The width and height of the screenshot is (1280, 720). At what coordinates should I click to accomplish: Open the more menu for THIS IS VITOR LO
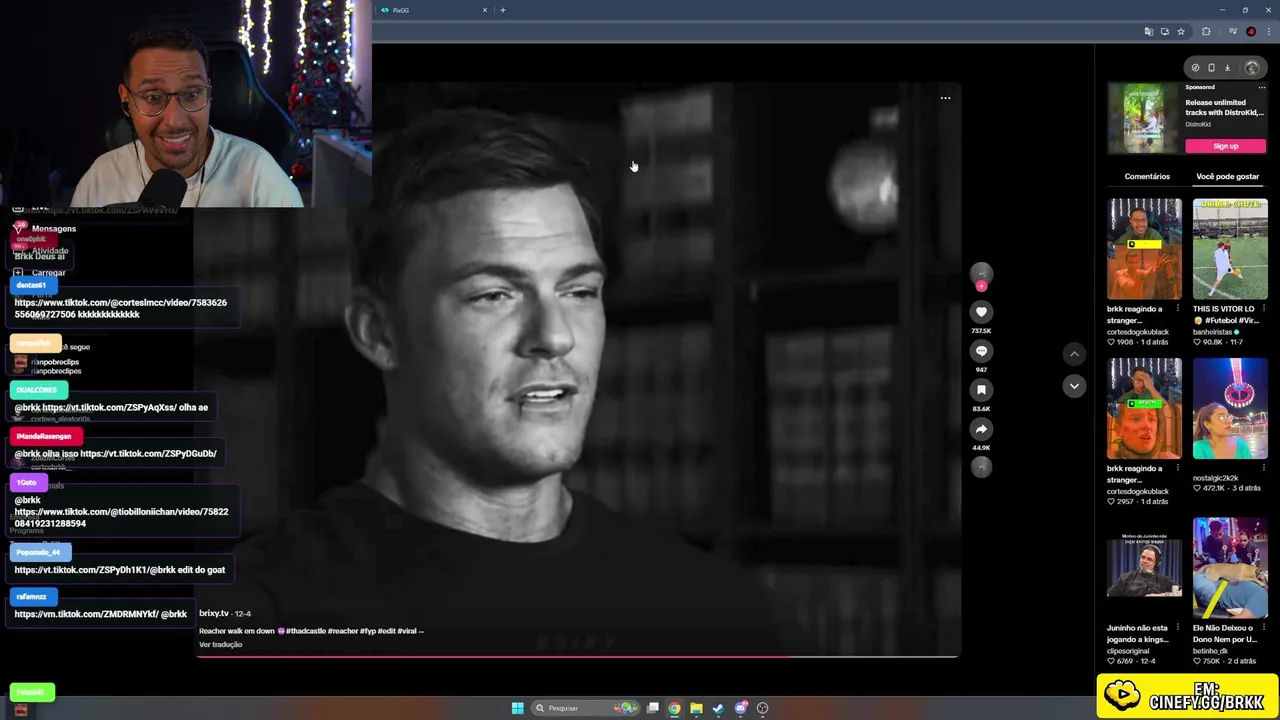coord(1262,309)
